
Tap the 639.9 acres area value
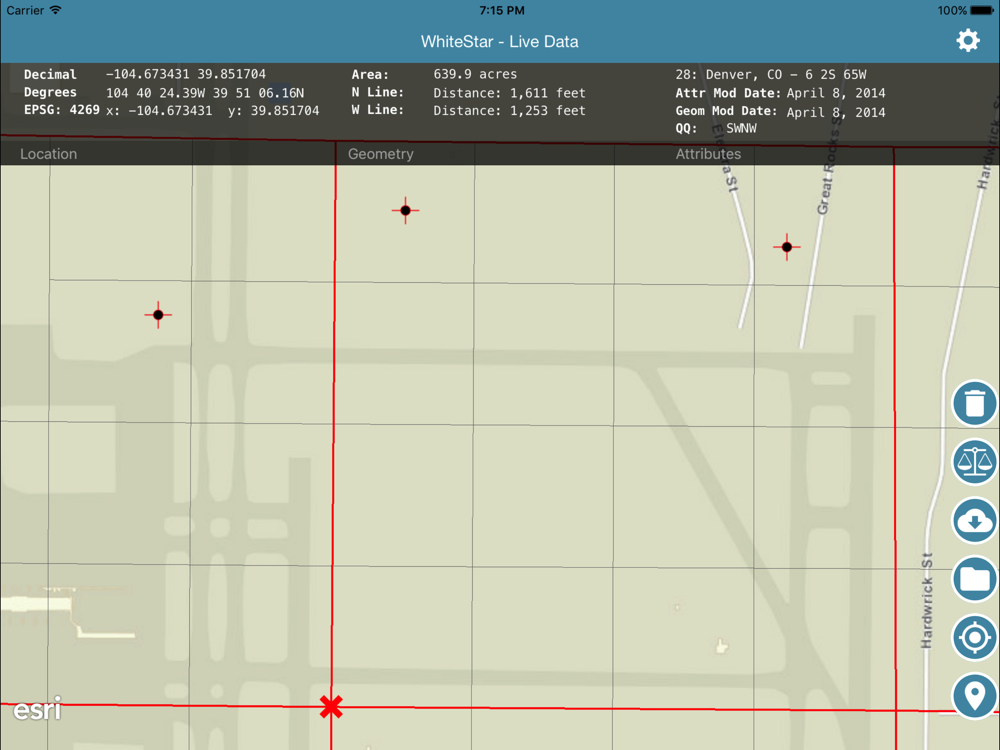coord(475,74)
